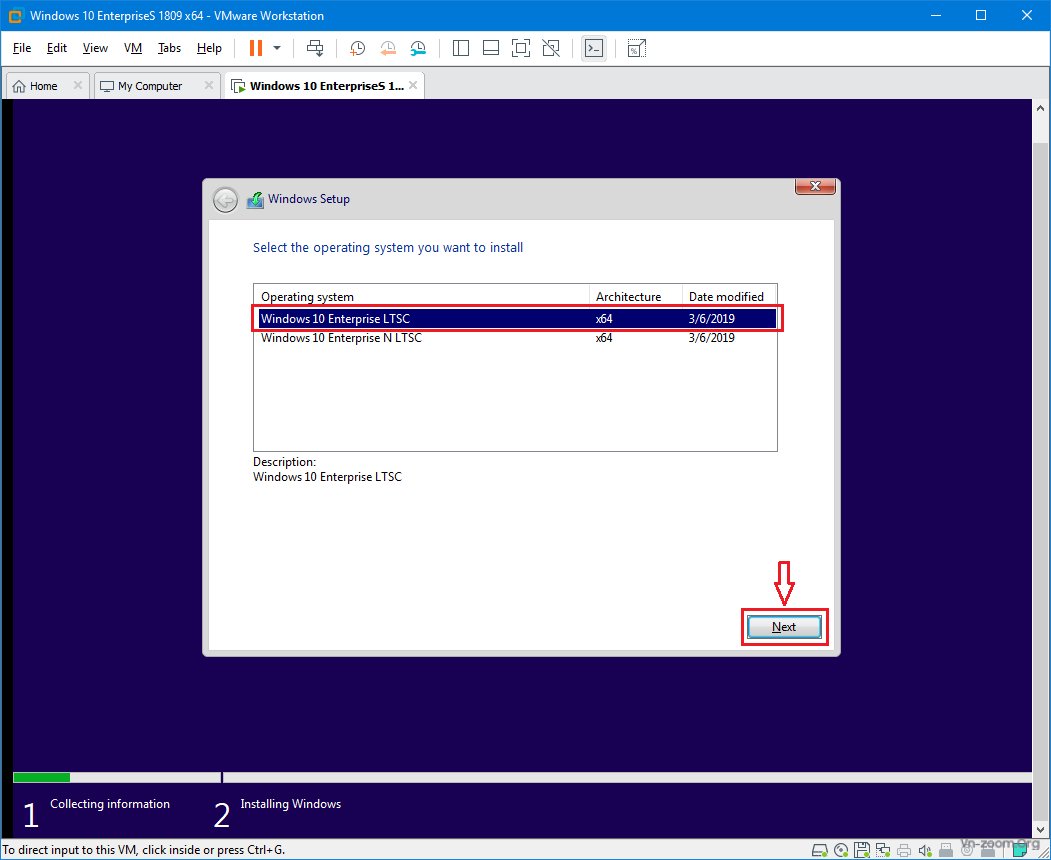Minimize the VMware Workstation window
Screen dimensions: 1051x860
coord(935,15)
